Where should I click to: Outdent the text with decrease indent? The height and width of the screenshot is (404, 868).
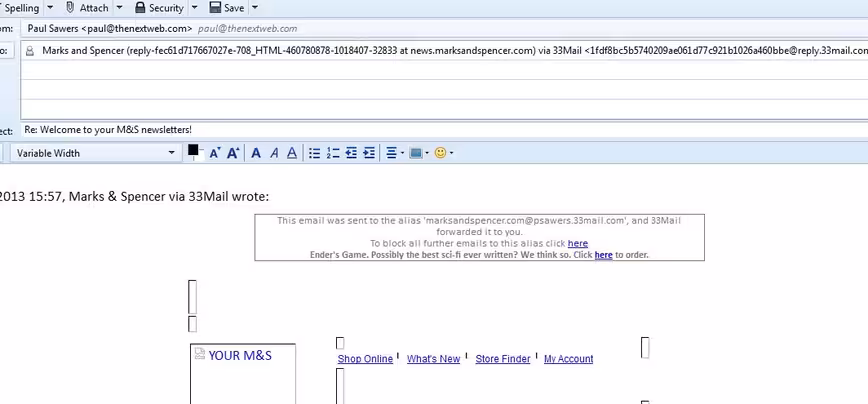point(351,153)
